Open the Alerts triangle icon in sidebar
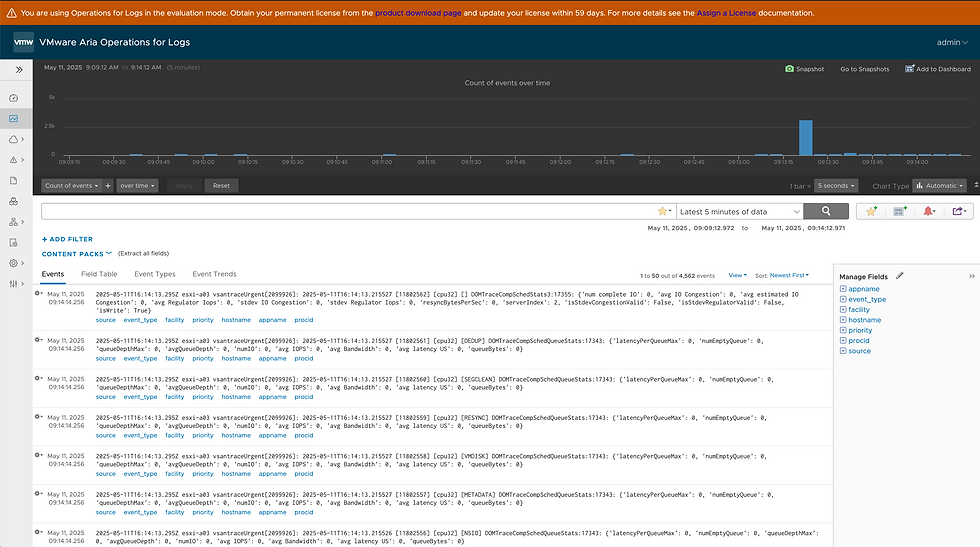 [x=13, y=160]
